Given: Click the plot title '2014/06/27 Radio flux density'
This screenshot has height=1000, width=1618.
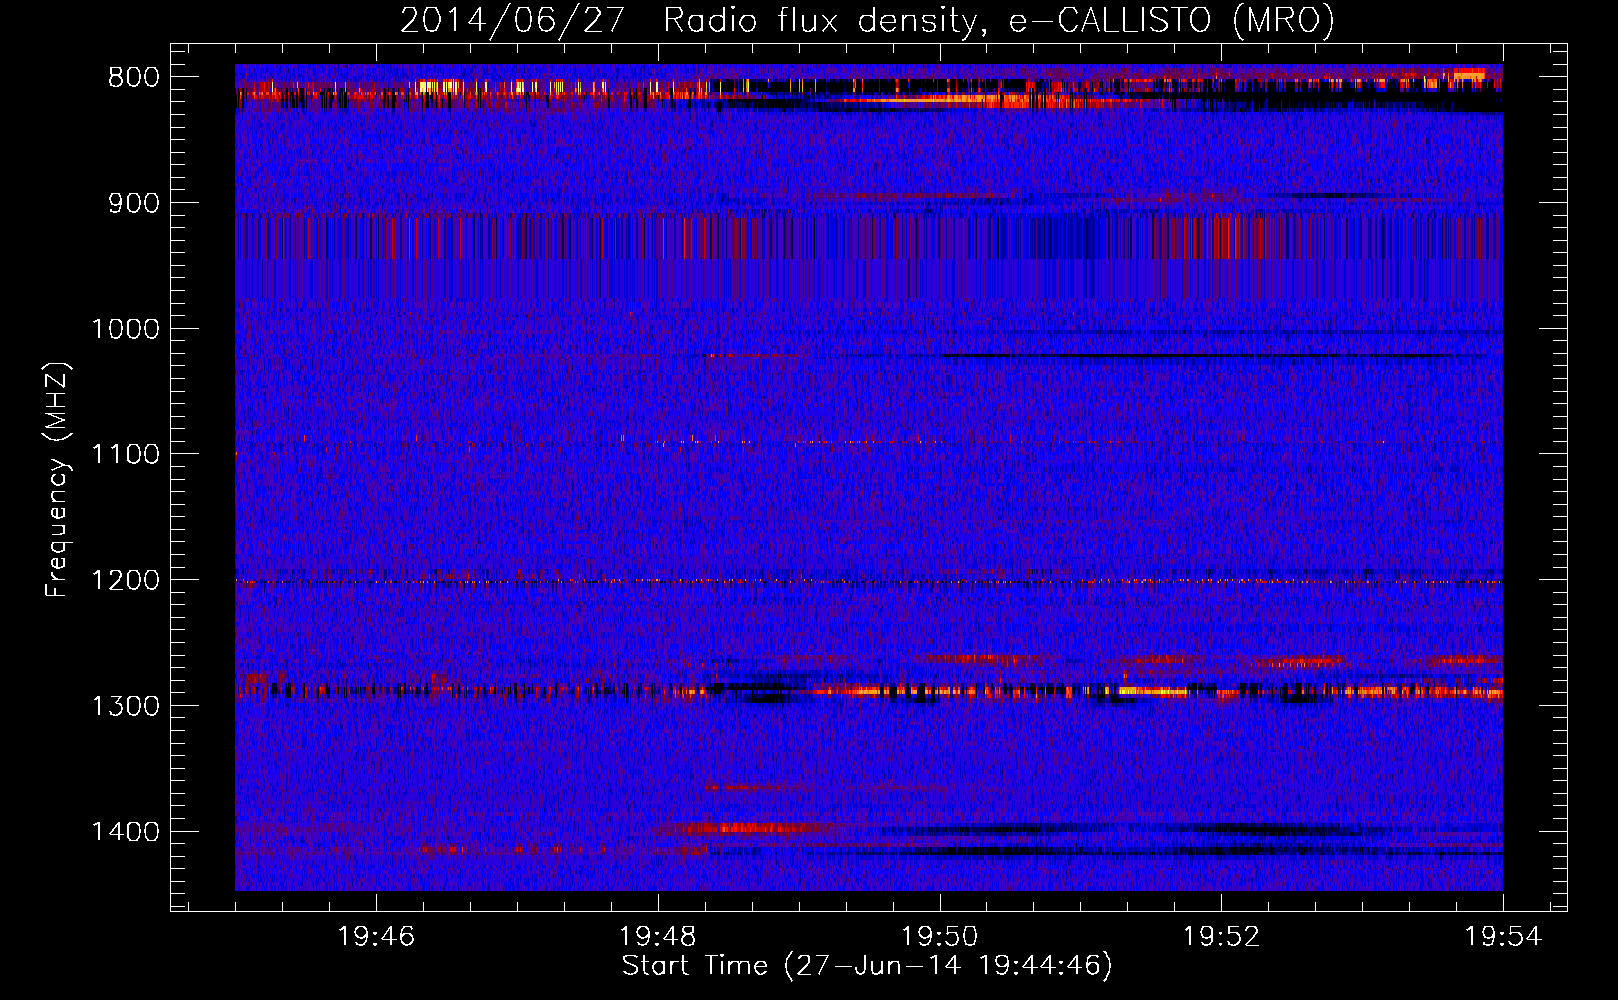Looking at the screenshot, I should tap(867, 21).
